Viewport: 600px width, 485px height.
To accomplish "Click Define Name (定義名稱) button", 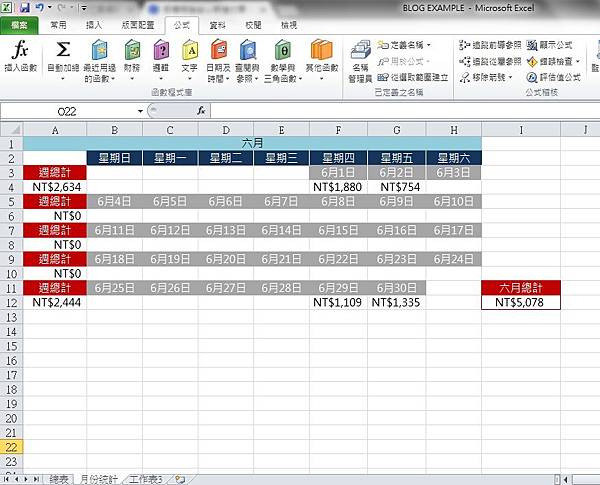I will [400, 45].
